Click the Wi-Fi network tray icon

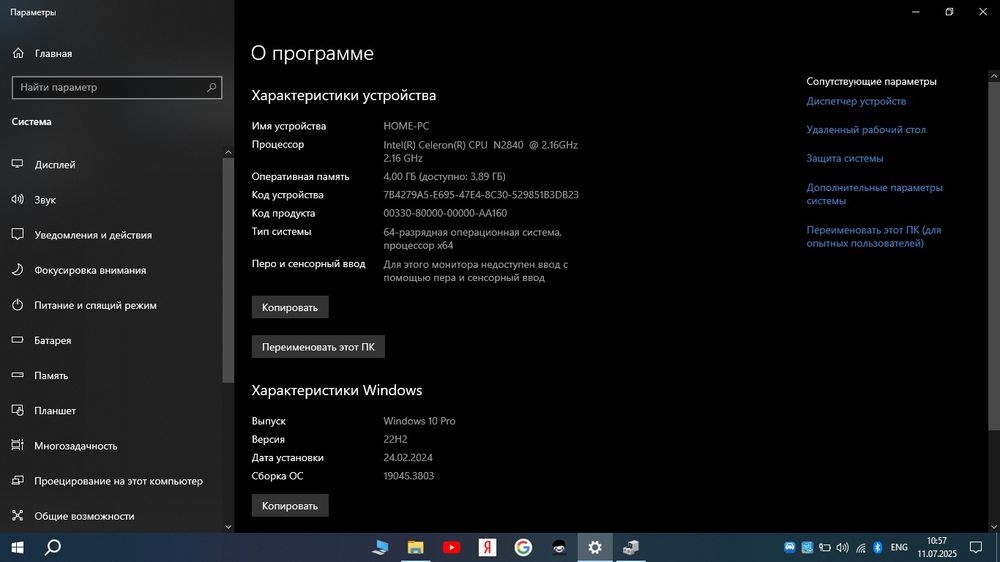tap(860, 547)
